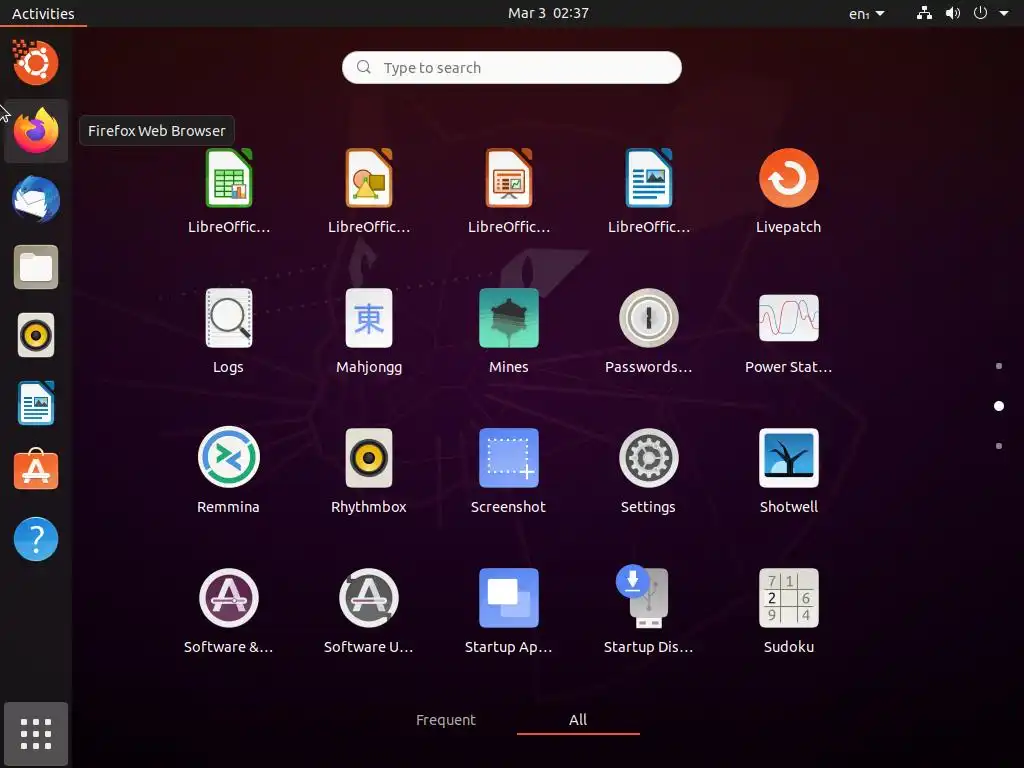Screen dimensions: 1024x768
Task: Open LibreOffice Impress orange presentation app
Action: (x=509, y=179)
